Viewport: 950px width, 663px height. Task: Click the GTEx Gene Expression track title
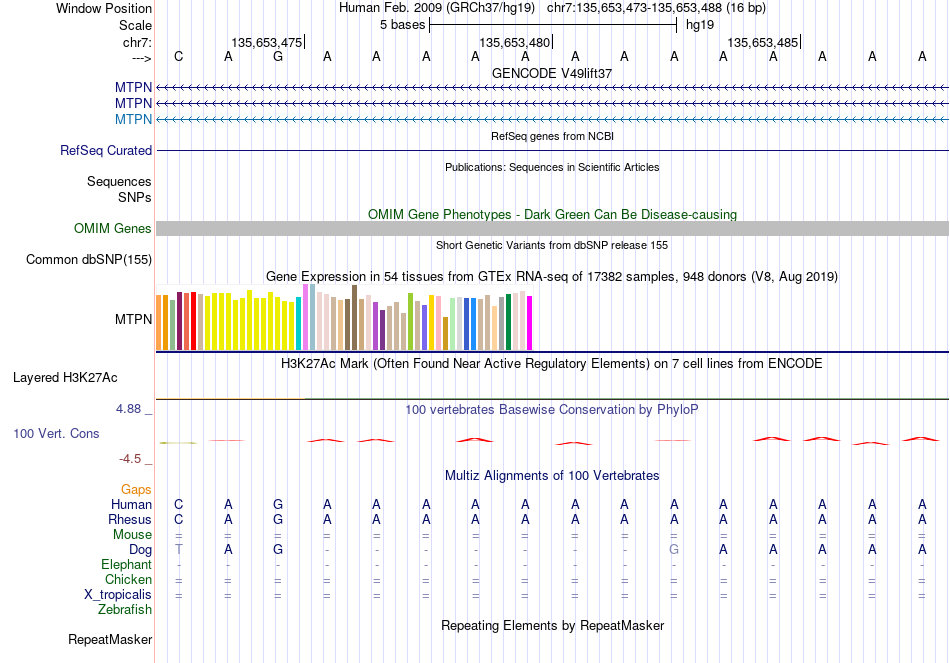(552, 277)
